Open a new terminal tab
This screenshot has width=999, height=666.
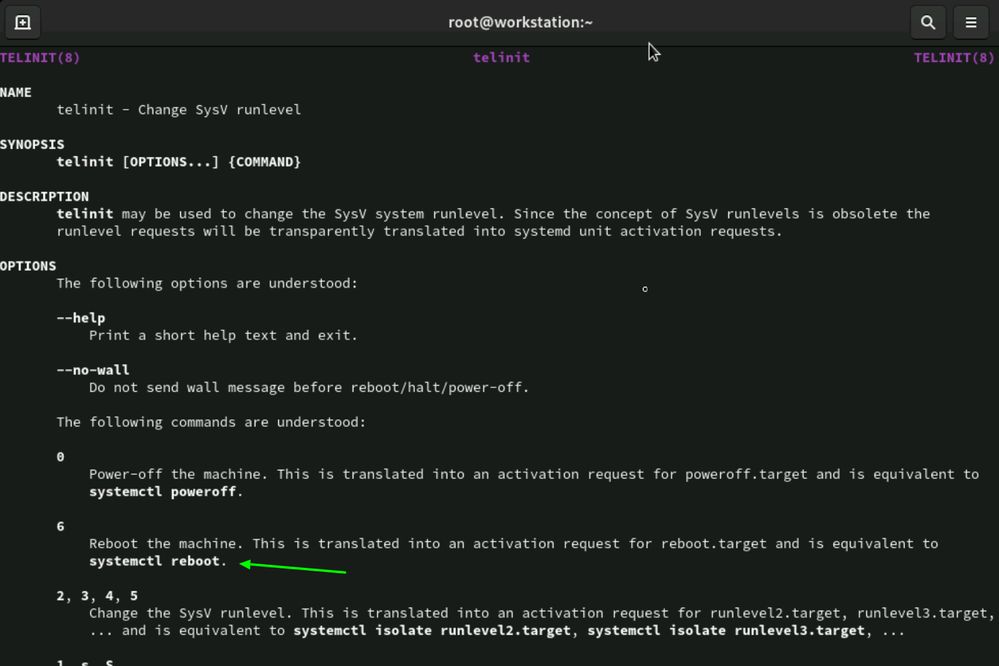23,22
